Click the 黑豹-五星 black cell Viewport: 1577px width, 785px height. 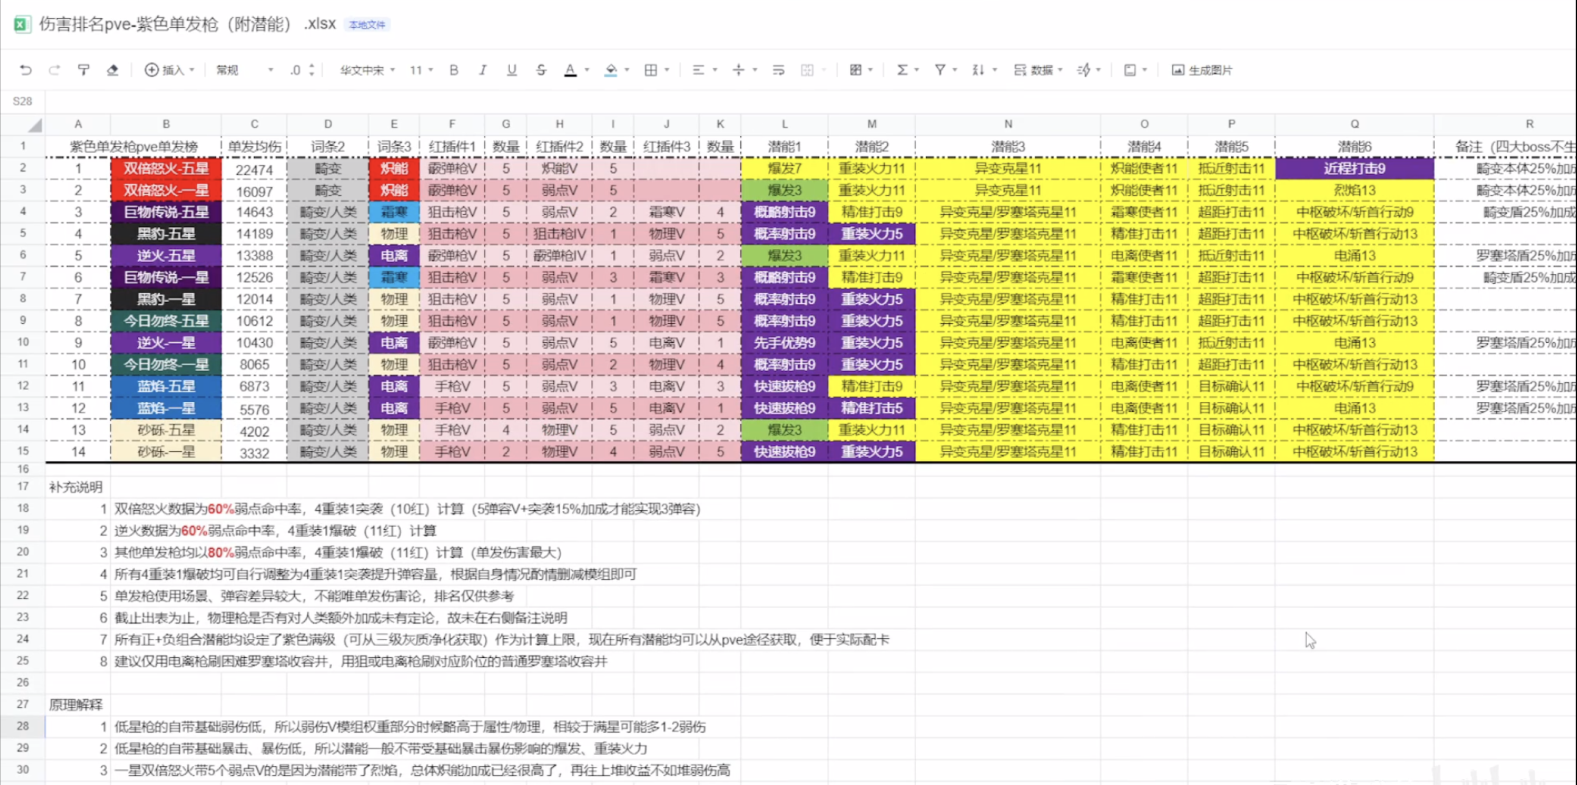166,234
